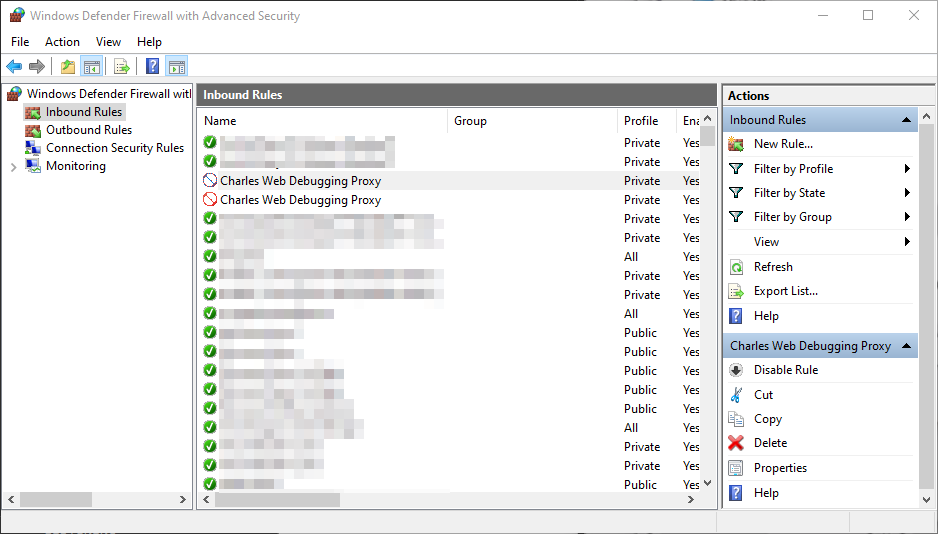Collapse the Charles Web Debugging Proxy actions section

pos(906,346)
